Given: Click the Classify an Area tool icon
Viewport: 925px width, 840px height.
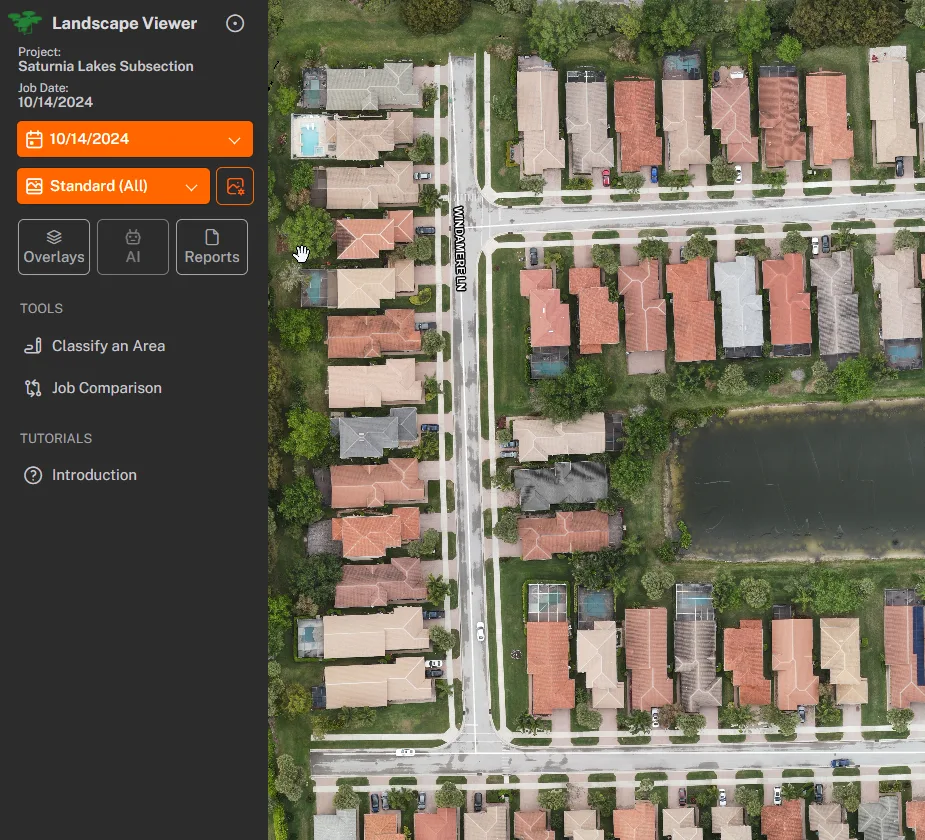Looking at the screenshot, I should [33, 346].
